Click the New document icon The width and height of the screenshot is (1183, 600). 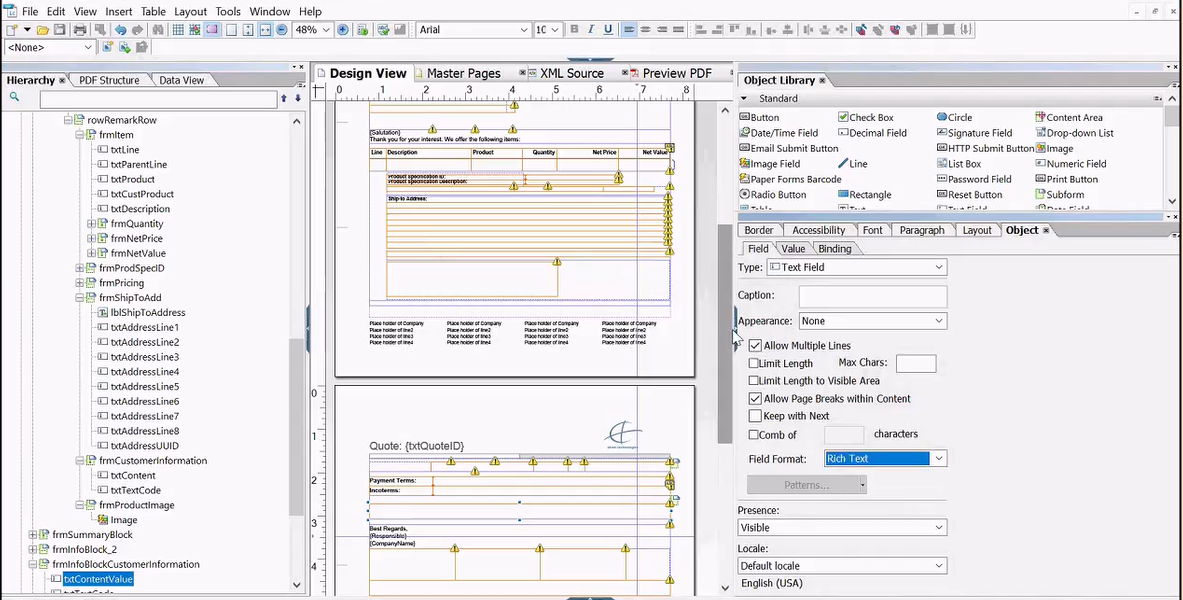click(11, 29)
